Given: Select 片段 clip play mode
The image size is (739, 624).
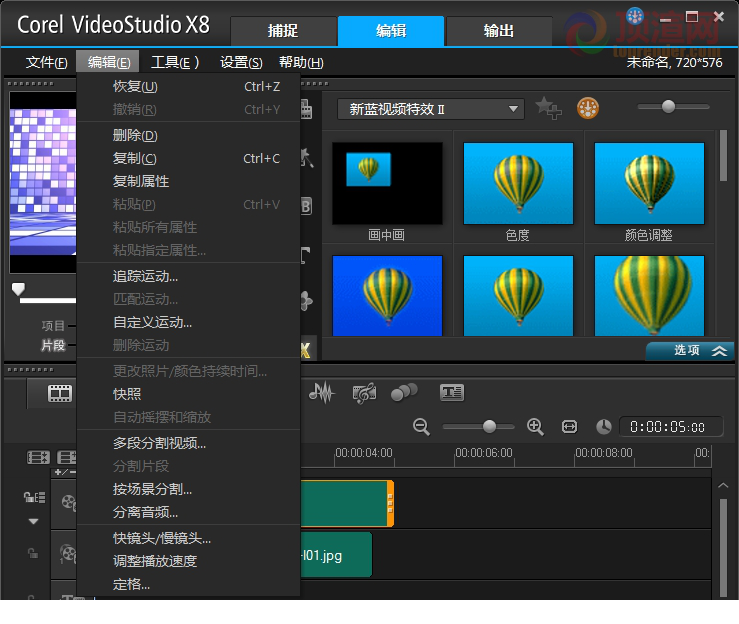Looking at the screenshot, I should pos(53,345).
